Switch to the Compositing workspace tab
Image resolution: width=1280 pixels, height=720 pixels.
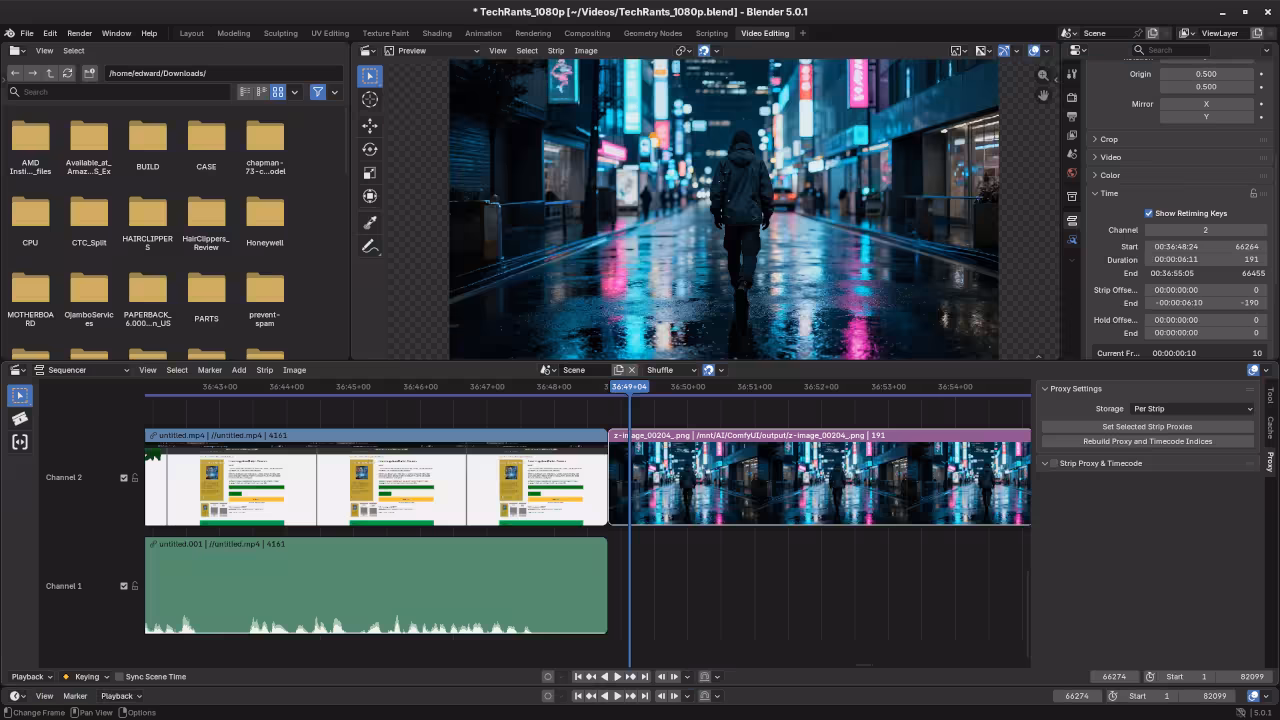pyautogui.click(x=587, y=33)
